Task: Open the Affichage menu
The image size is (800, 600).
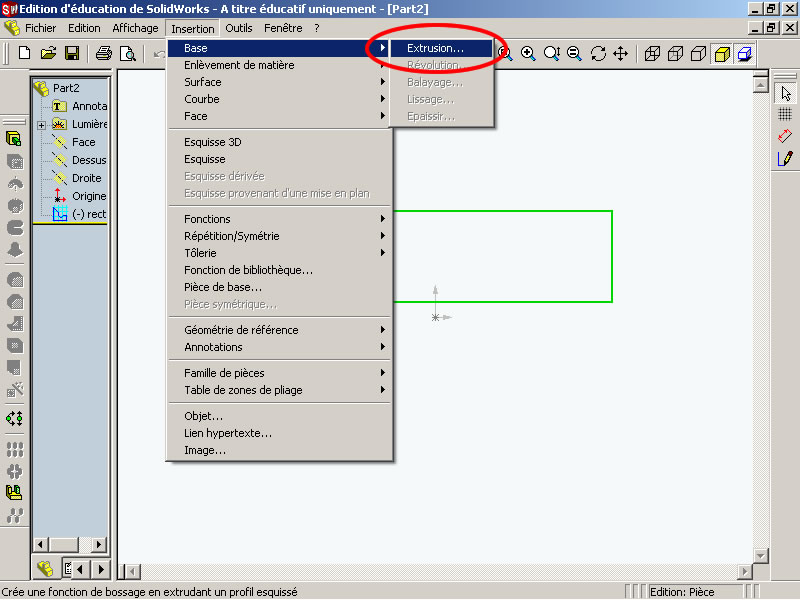Action: click(x=135, y=28)
